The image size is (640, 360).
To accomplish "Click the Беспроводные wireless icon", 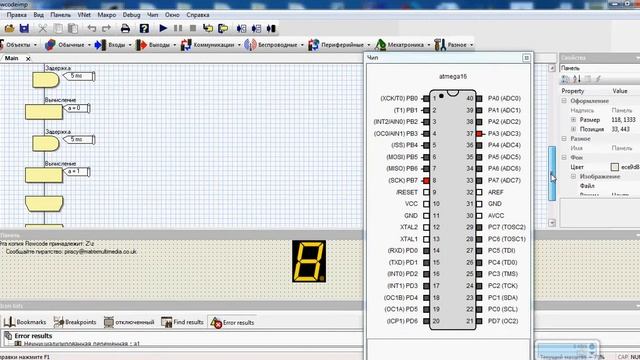I will pyautogui.click(x=250, y=44).
